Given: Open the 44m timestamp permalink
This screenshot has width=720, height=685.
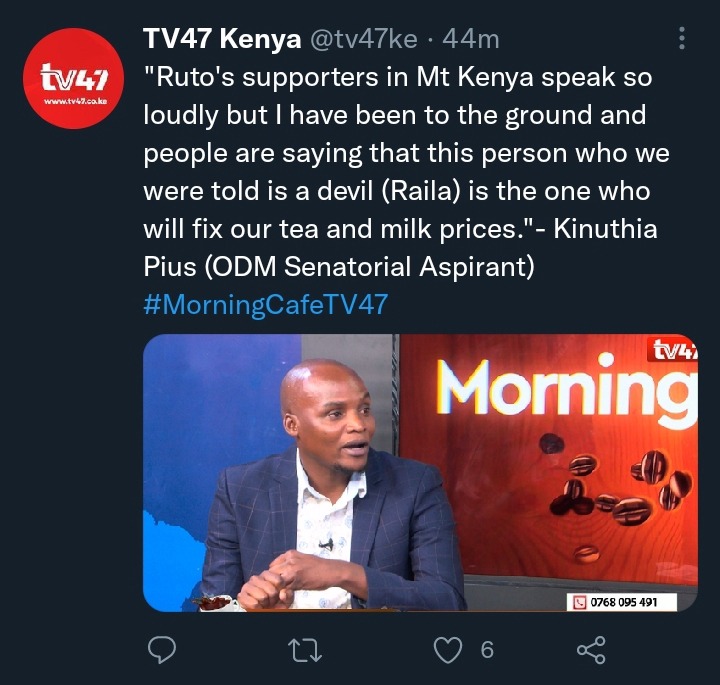Looking at the screenshot, I should point(471,39).
